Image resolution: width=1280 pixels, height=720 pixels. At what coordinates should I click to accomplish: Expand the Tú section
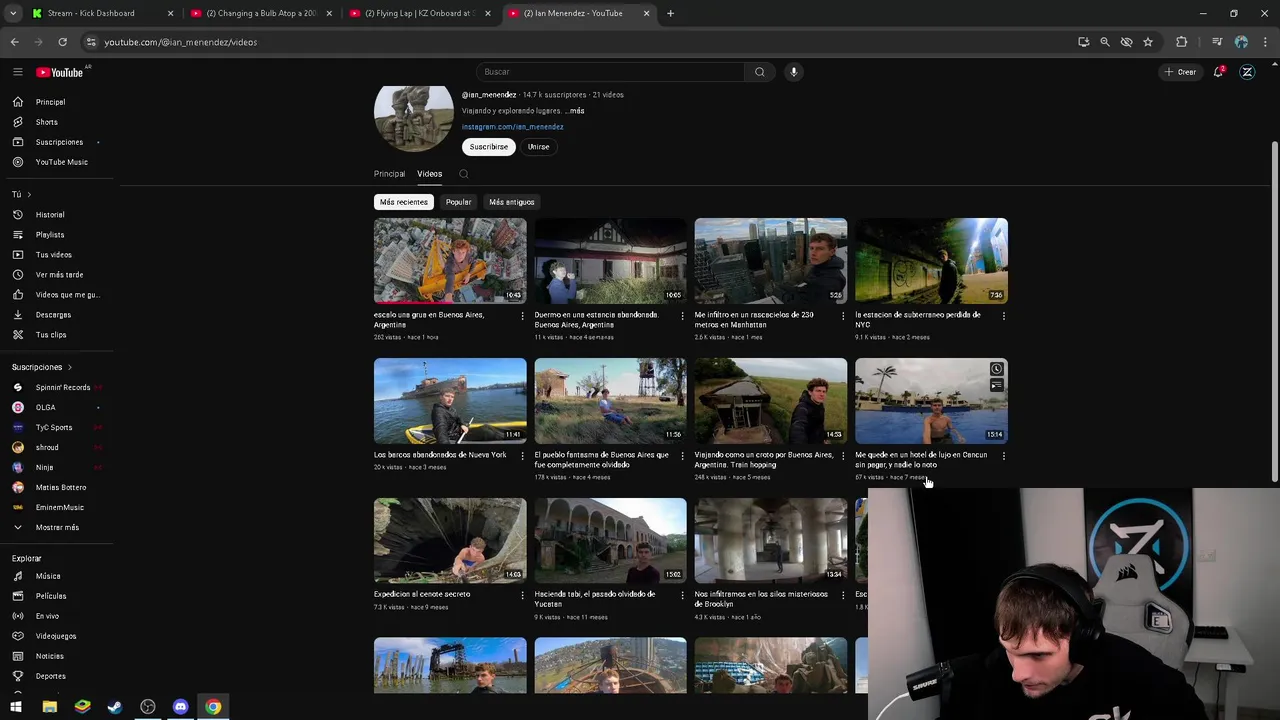tap(21, 194)
